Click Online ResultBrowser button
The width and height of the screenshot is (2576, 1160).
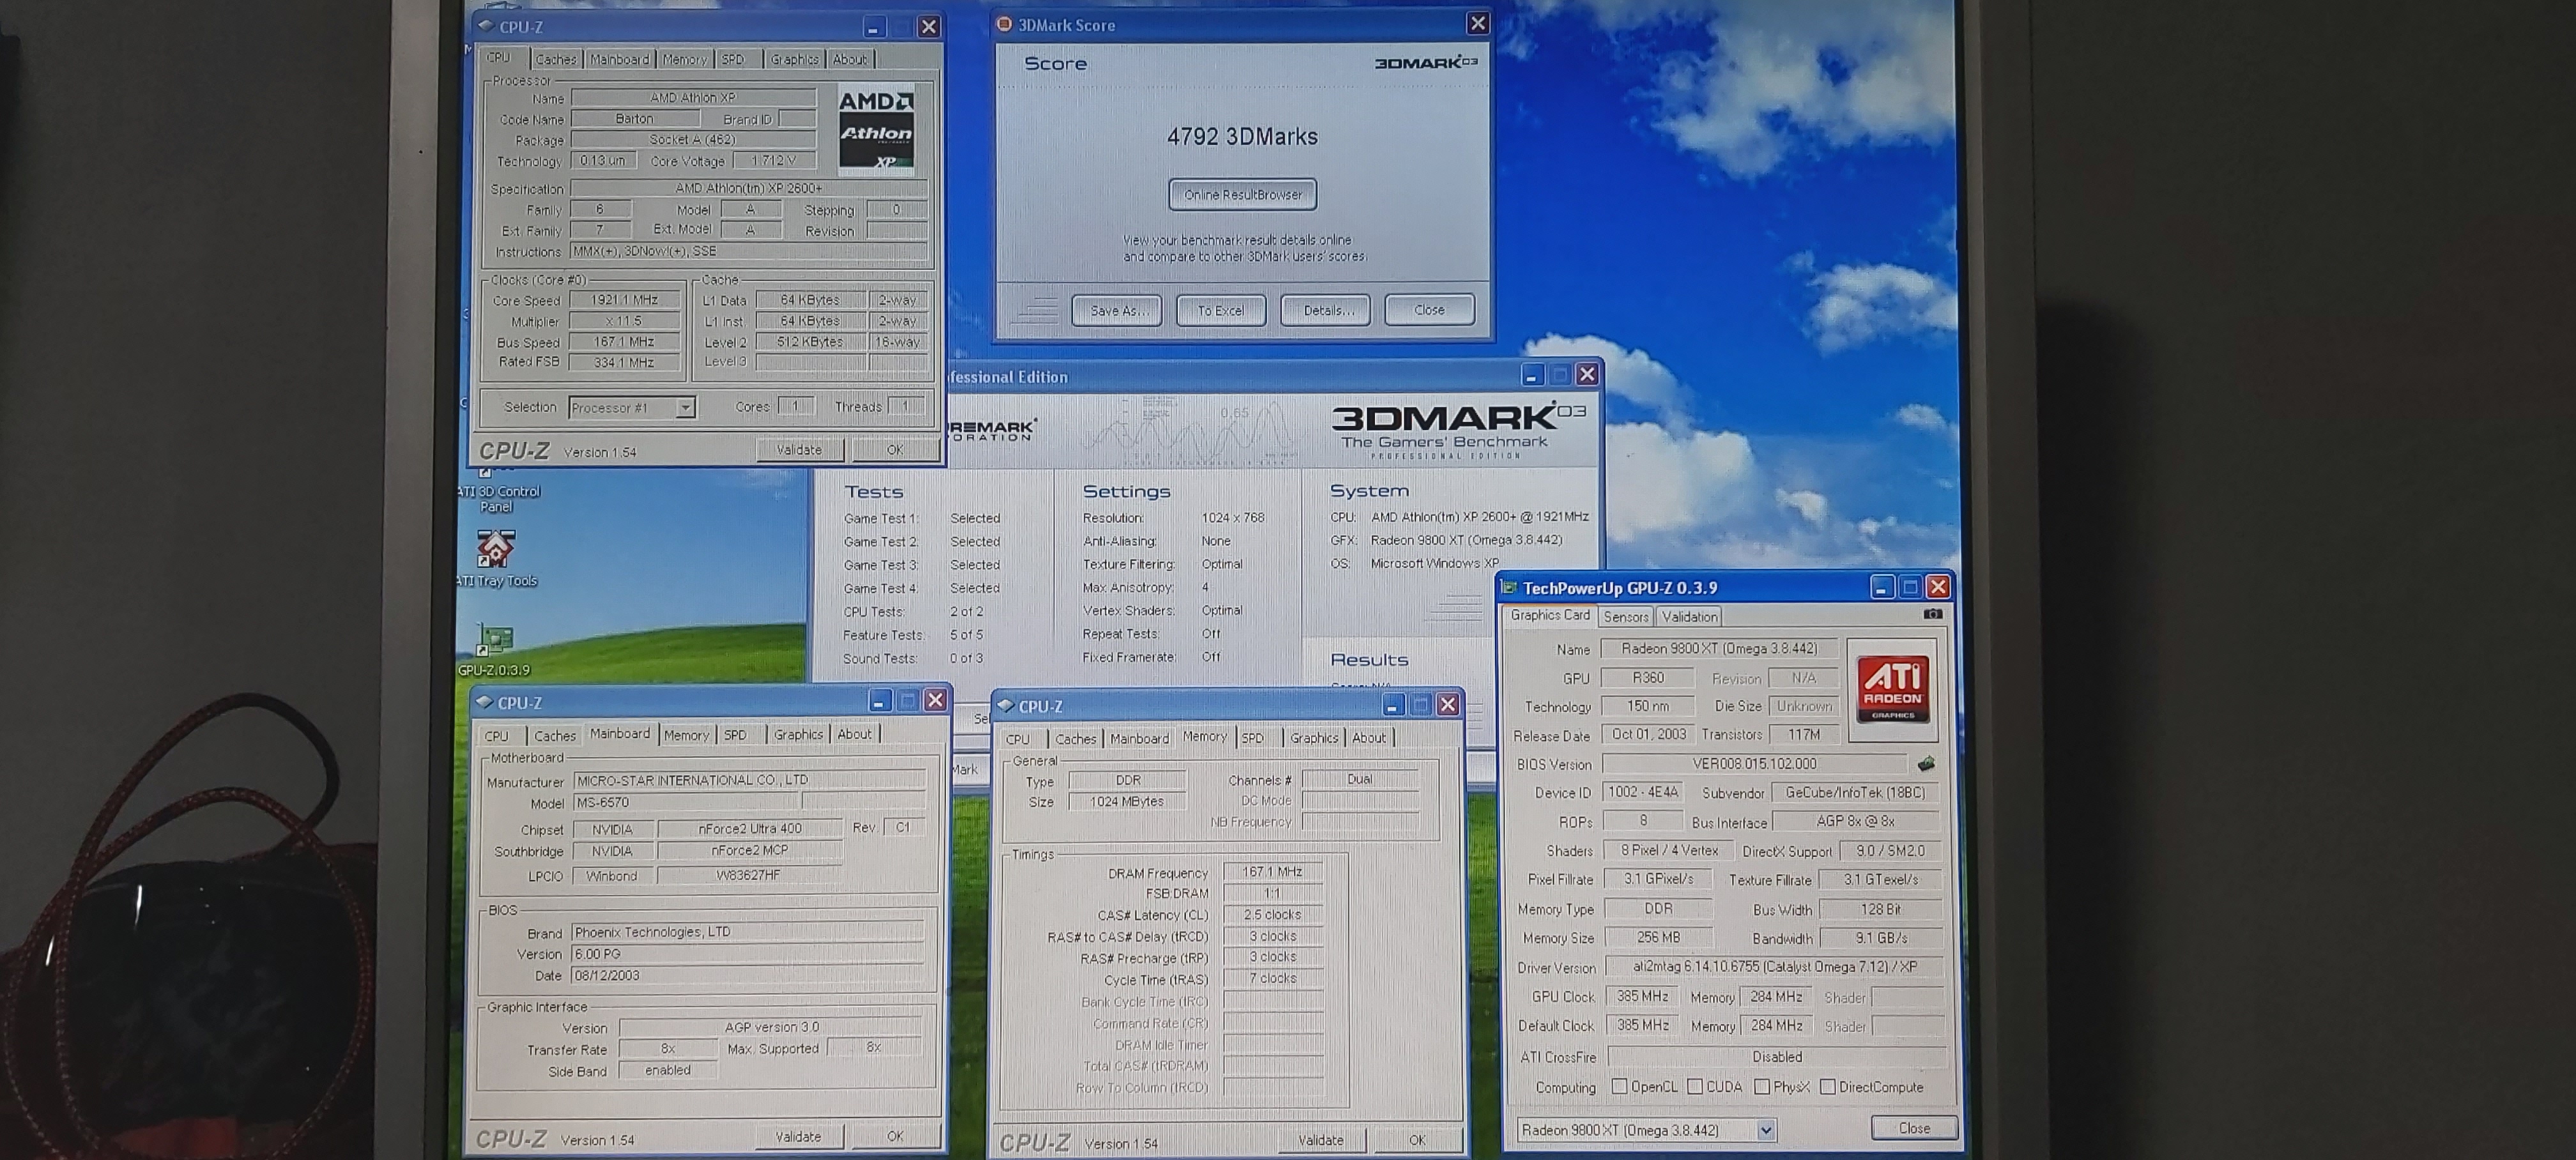click(x=1243, y=195)
